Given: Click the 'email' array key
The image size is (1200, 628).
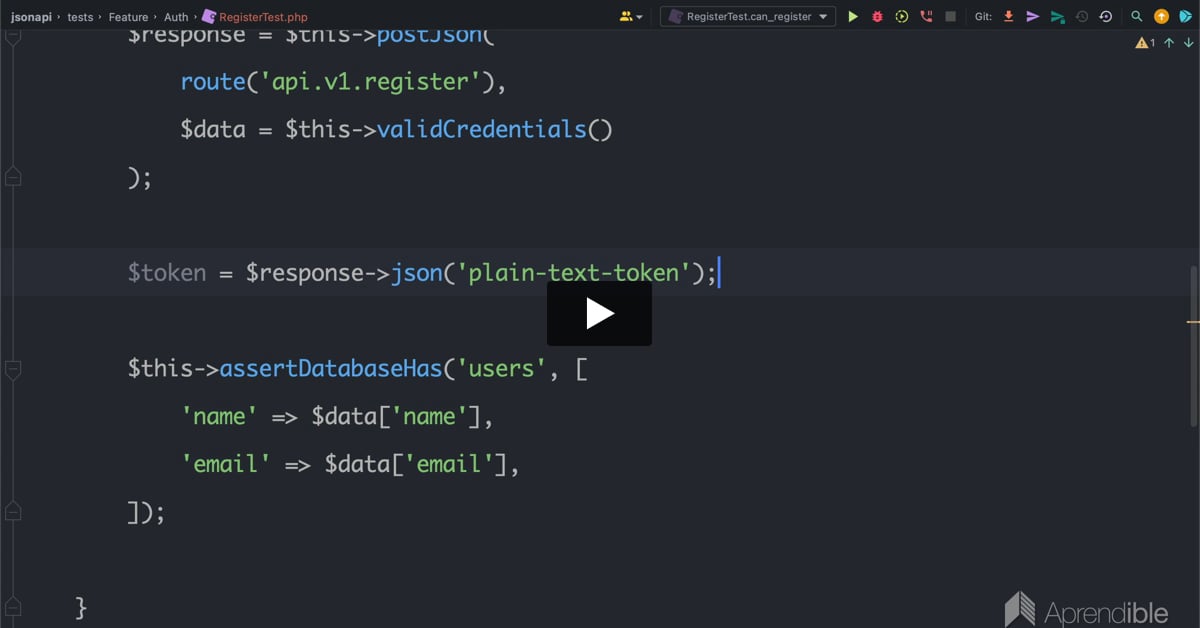Looking at the screenshot, I should (x=226, y=465).
